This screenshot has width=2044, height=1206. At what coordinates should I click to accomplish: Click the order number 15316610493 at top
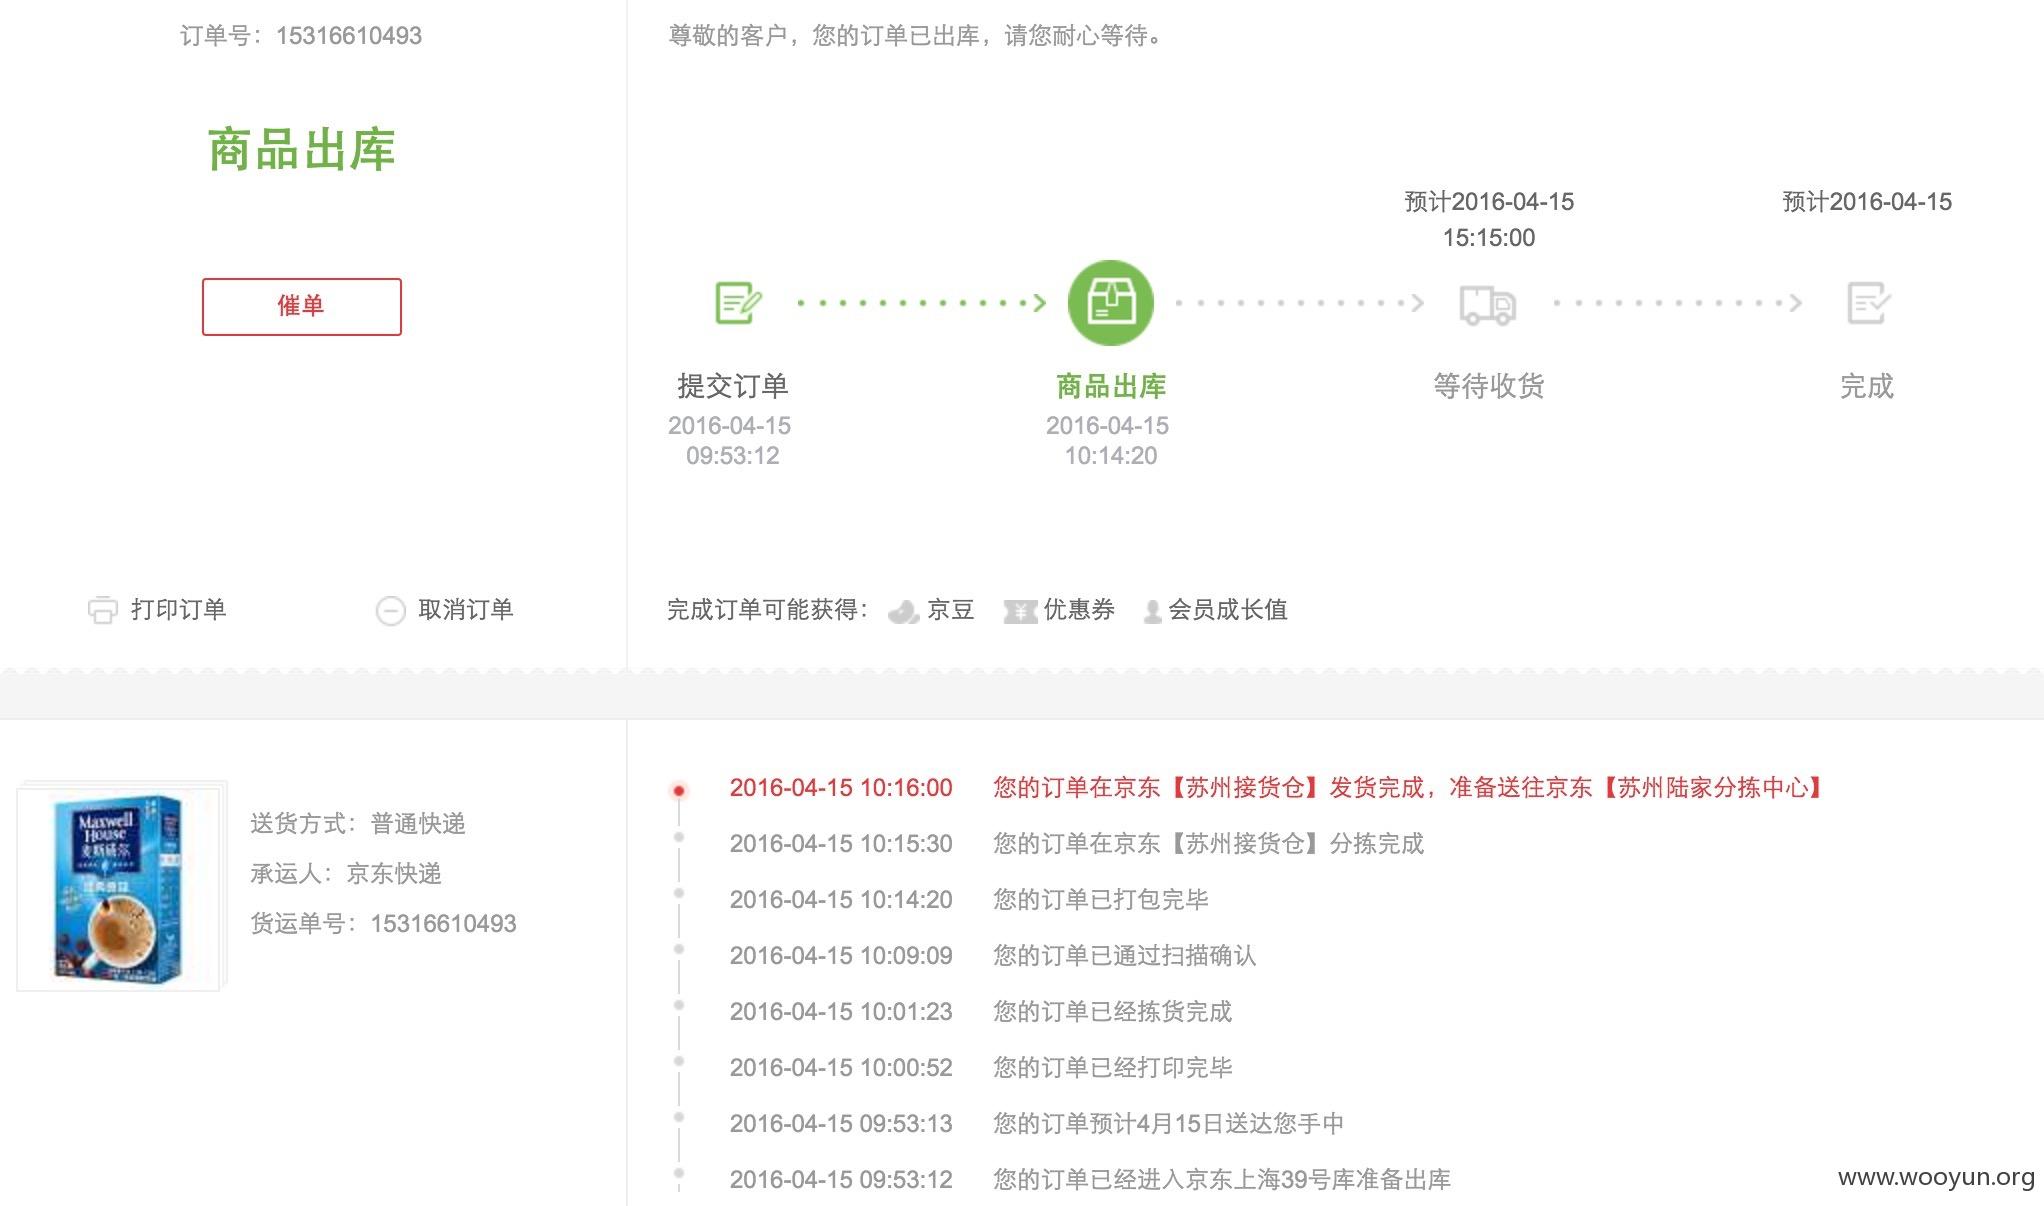349,36
